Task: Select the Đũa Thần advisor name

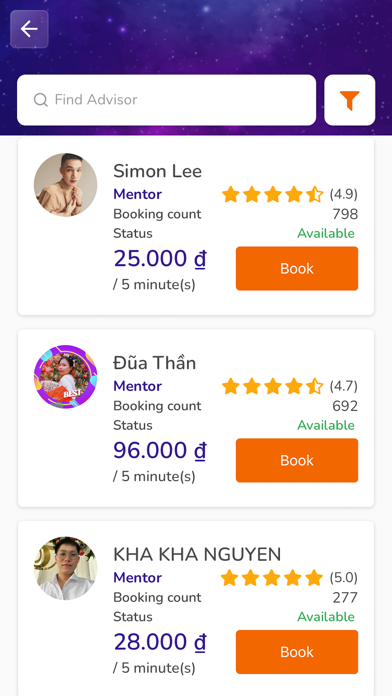Action: (154, 363)
